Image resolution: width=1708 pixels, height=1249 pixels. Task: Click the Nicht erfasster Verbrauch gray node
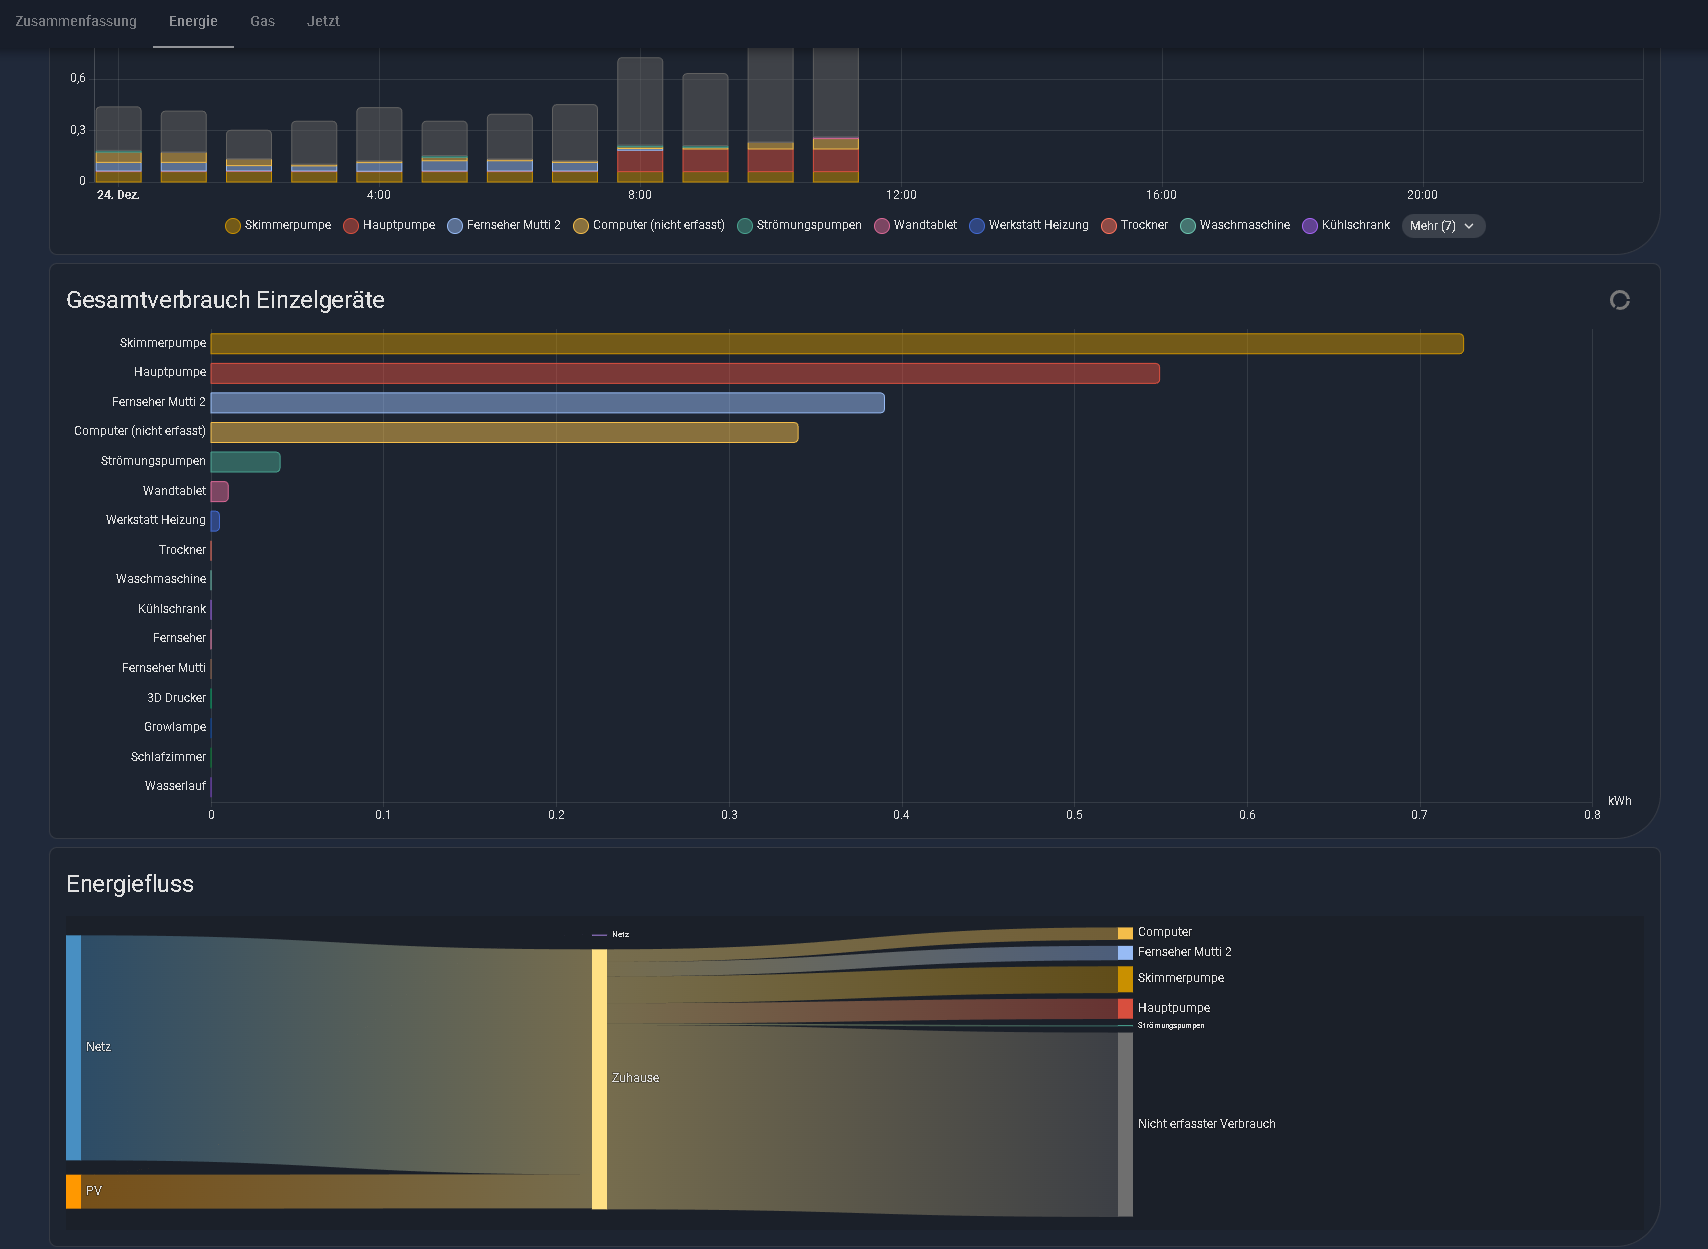pos(1125,1125)
